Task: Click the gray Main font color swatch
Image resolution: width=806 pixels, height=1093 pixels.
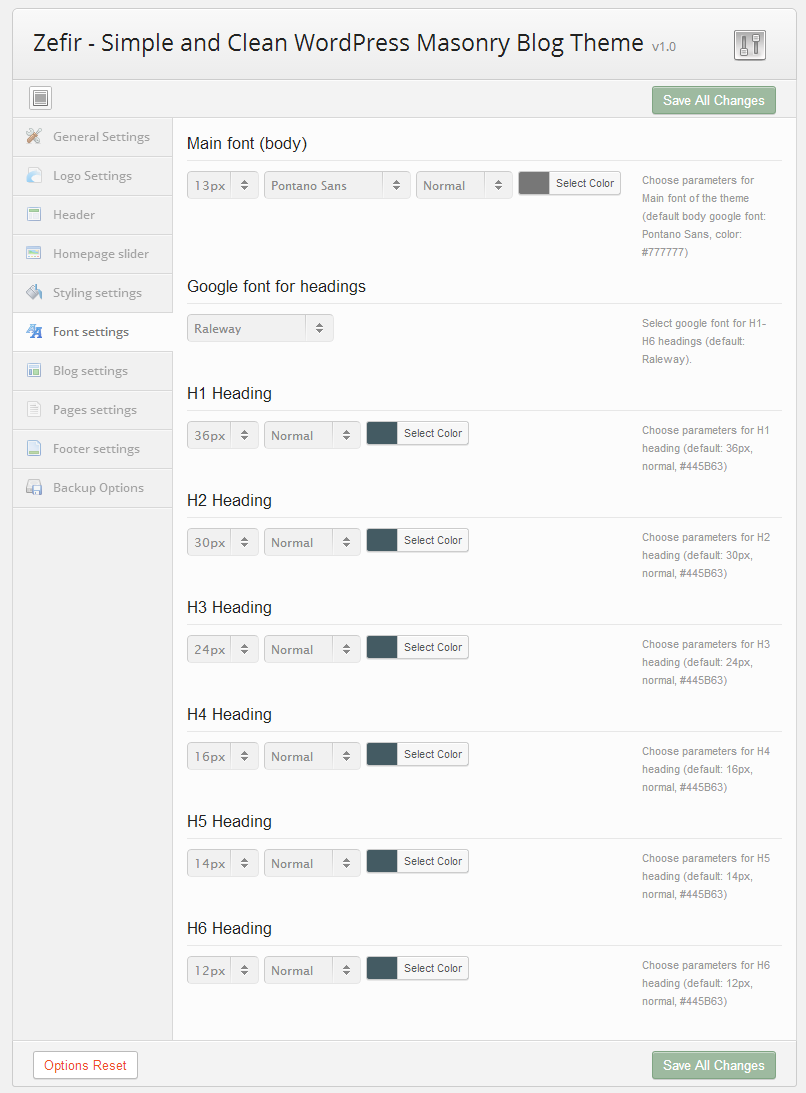Action: click(534, 183)
